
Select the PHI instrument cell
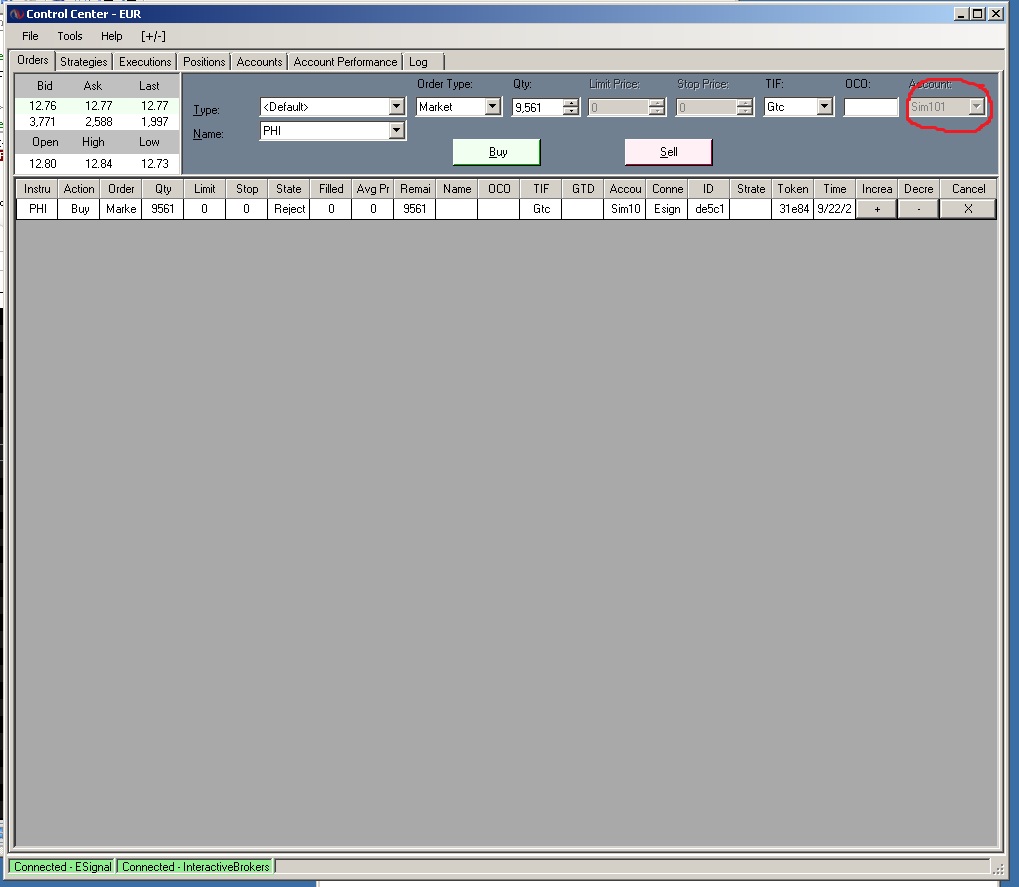37,209
